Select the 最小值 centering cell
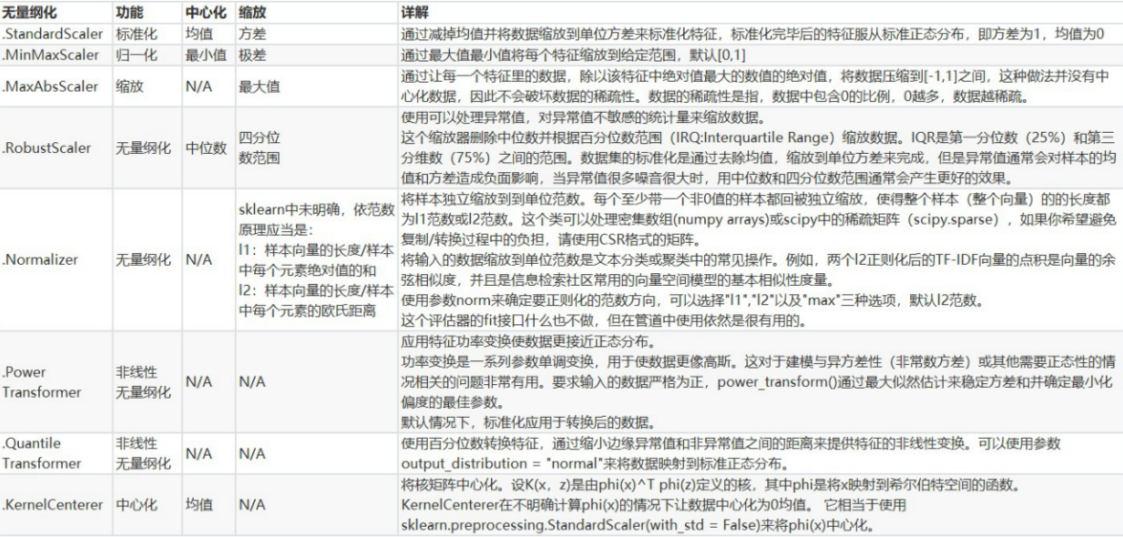1123x537 pixels. [206, 55]
